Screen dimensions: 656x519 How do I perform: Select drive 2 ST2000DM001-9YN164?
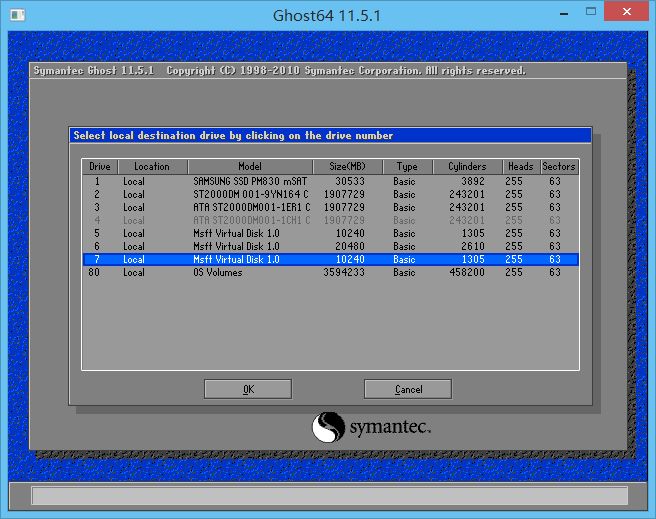coord(329,195)
